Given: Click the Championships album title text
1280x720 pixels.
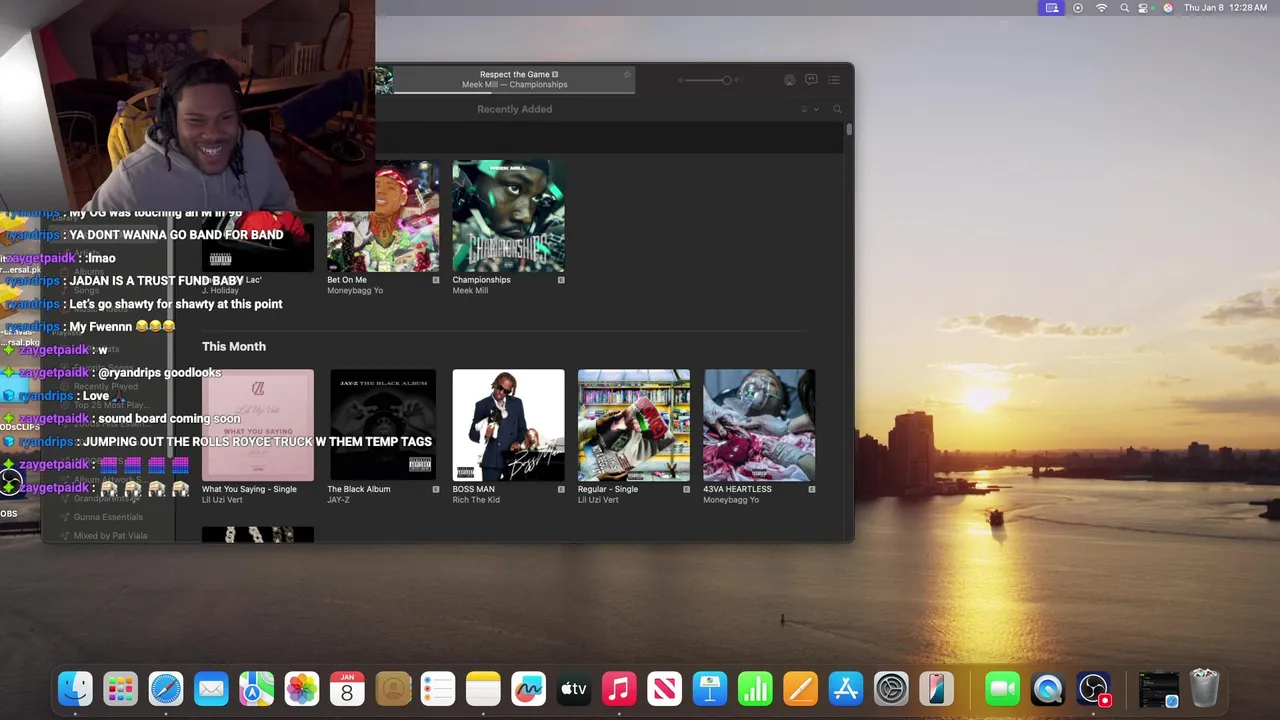Looking at the screenshot, I should click(481, 280).
